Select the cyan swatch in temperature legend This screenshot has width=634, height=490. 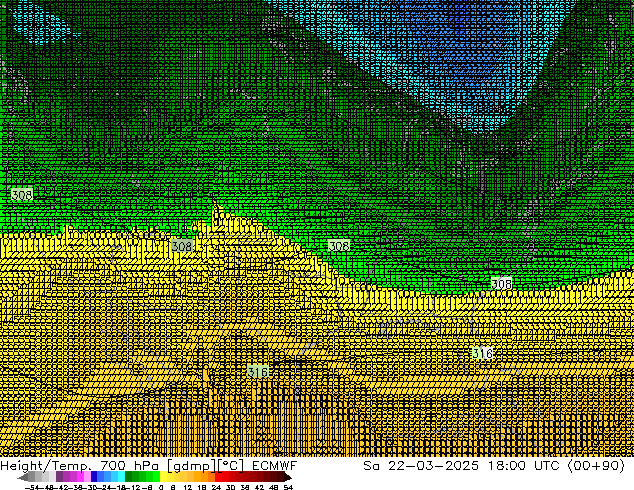(121, 477)
